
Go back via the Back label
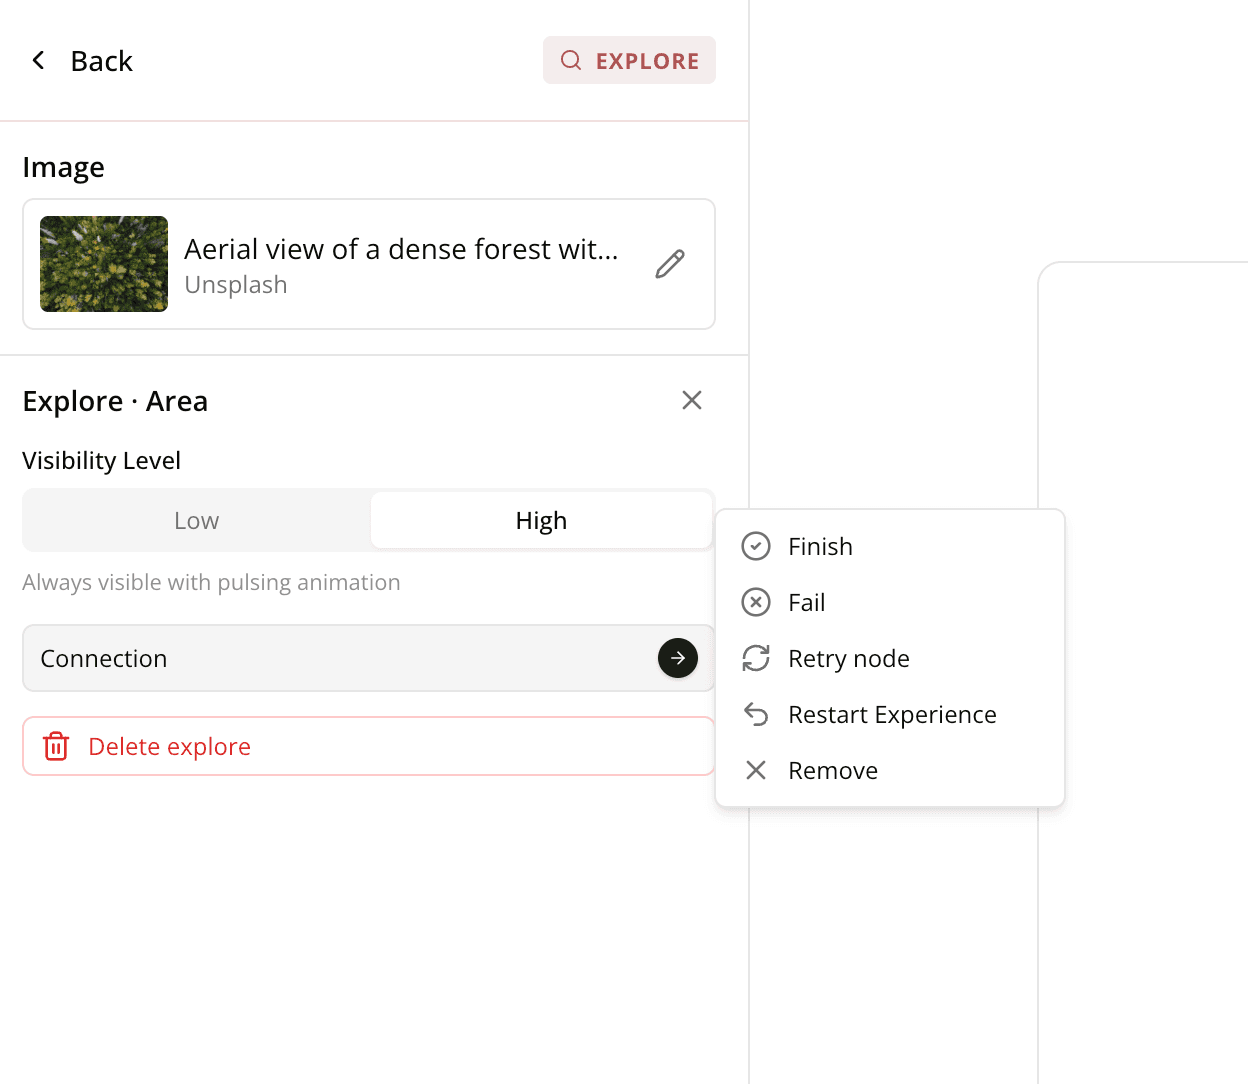pos(101,61)
